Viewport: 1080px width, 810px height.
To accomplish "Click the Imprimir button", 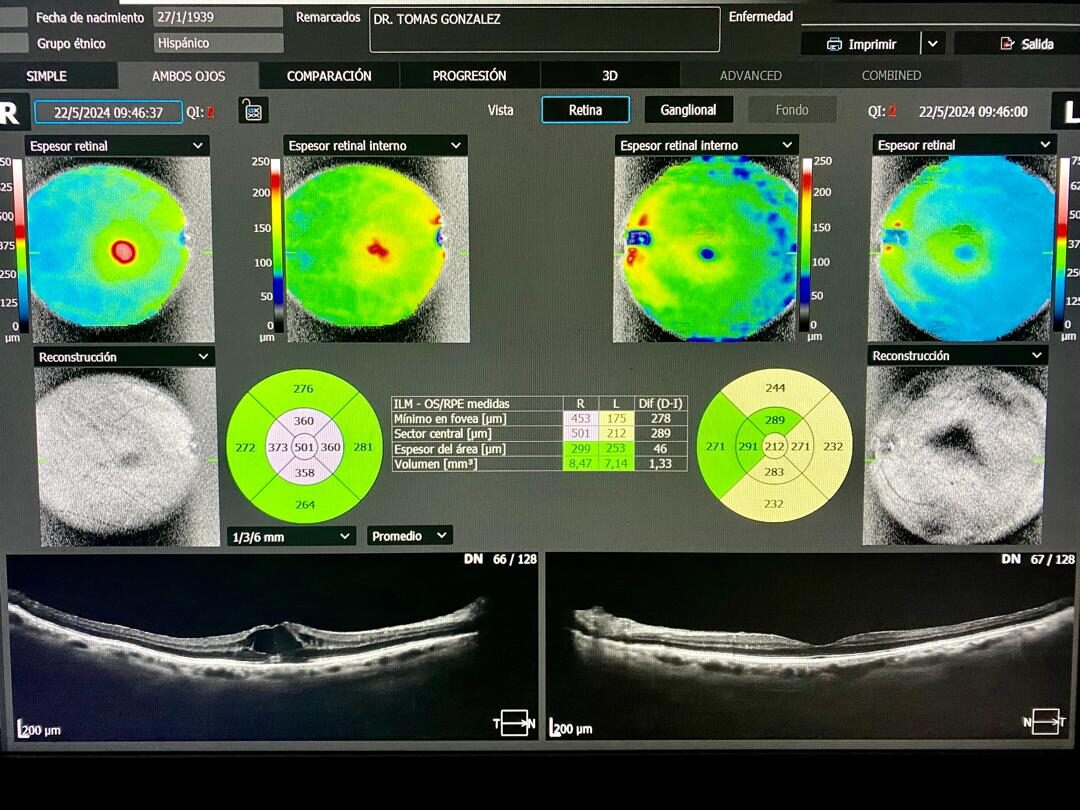I will tap(861, 43).
